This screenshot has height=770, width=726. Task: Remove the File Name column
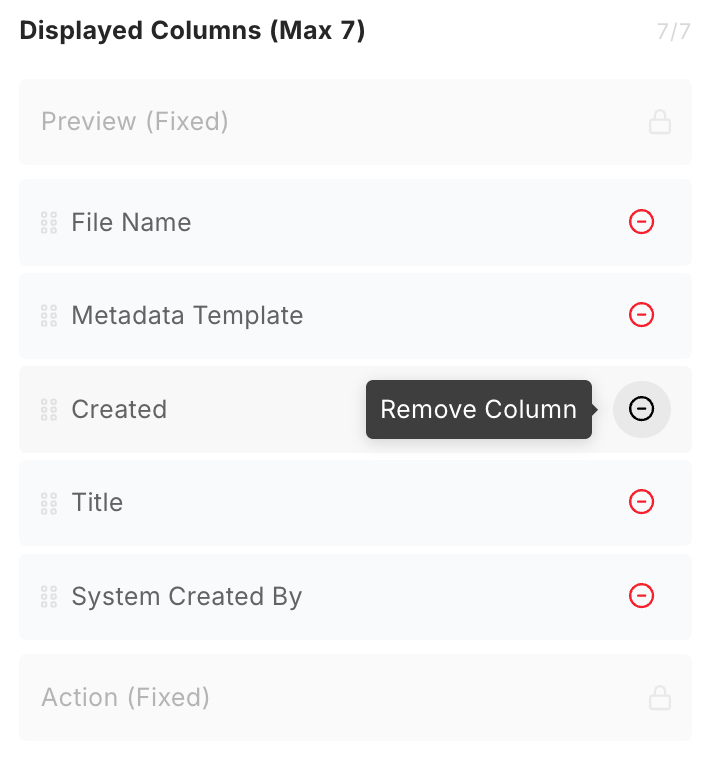(641, 222)
